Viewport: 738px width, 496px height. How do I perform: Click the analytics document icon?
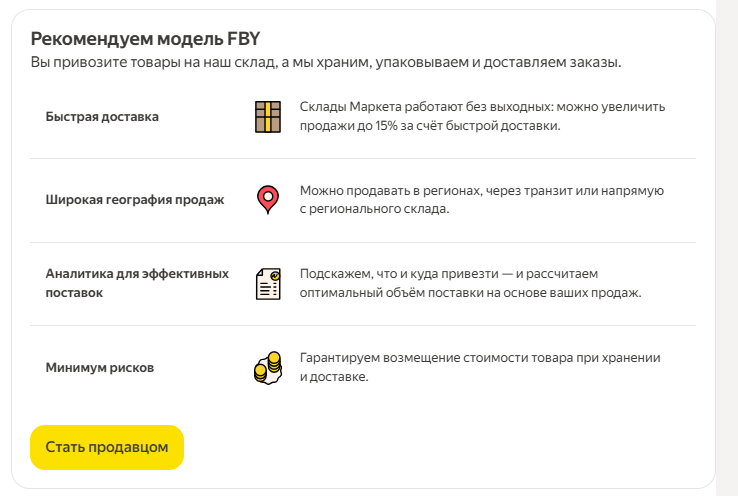267,284
